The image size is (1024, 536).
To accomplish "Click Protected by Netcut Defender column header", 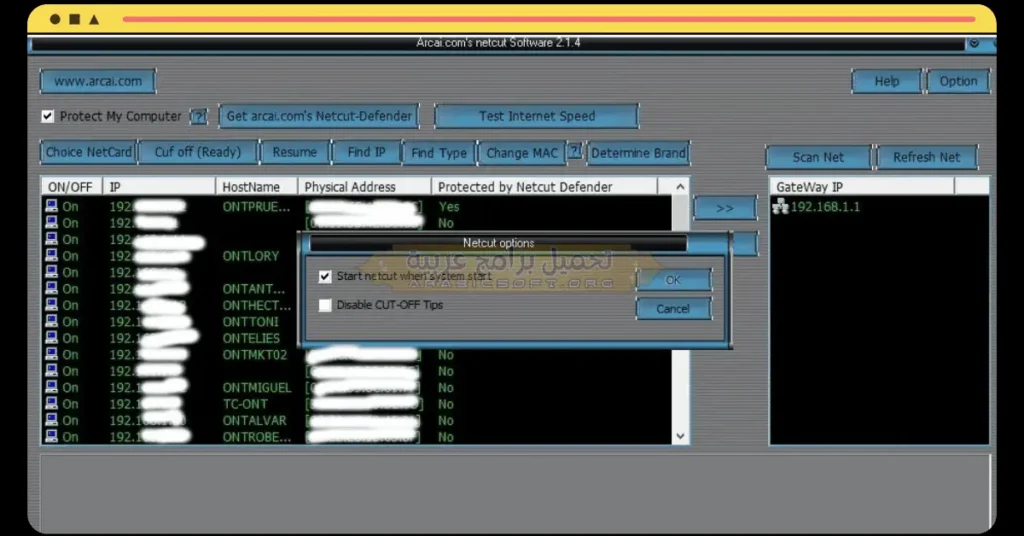I will [544, 187].
